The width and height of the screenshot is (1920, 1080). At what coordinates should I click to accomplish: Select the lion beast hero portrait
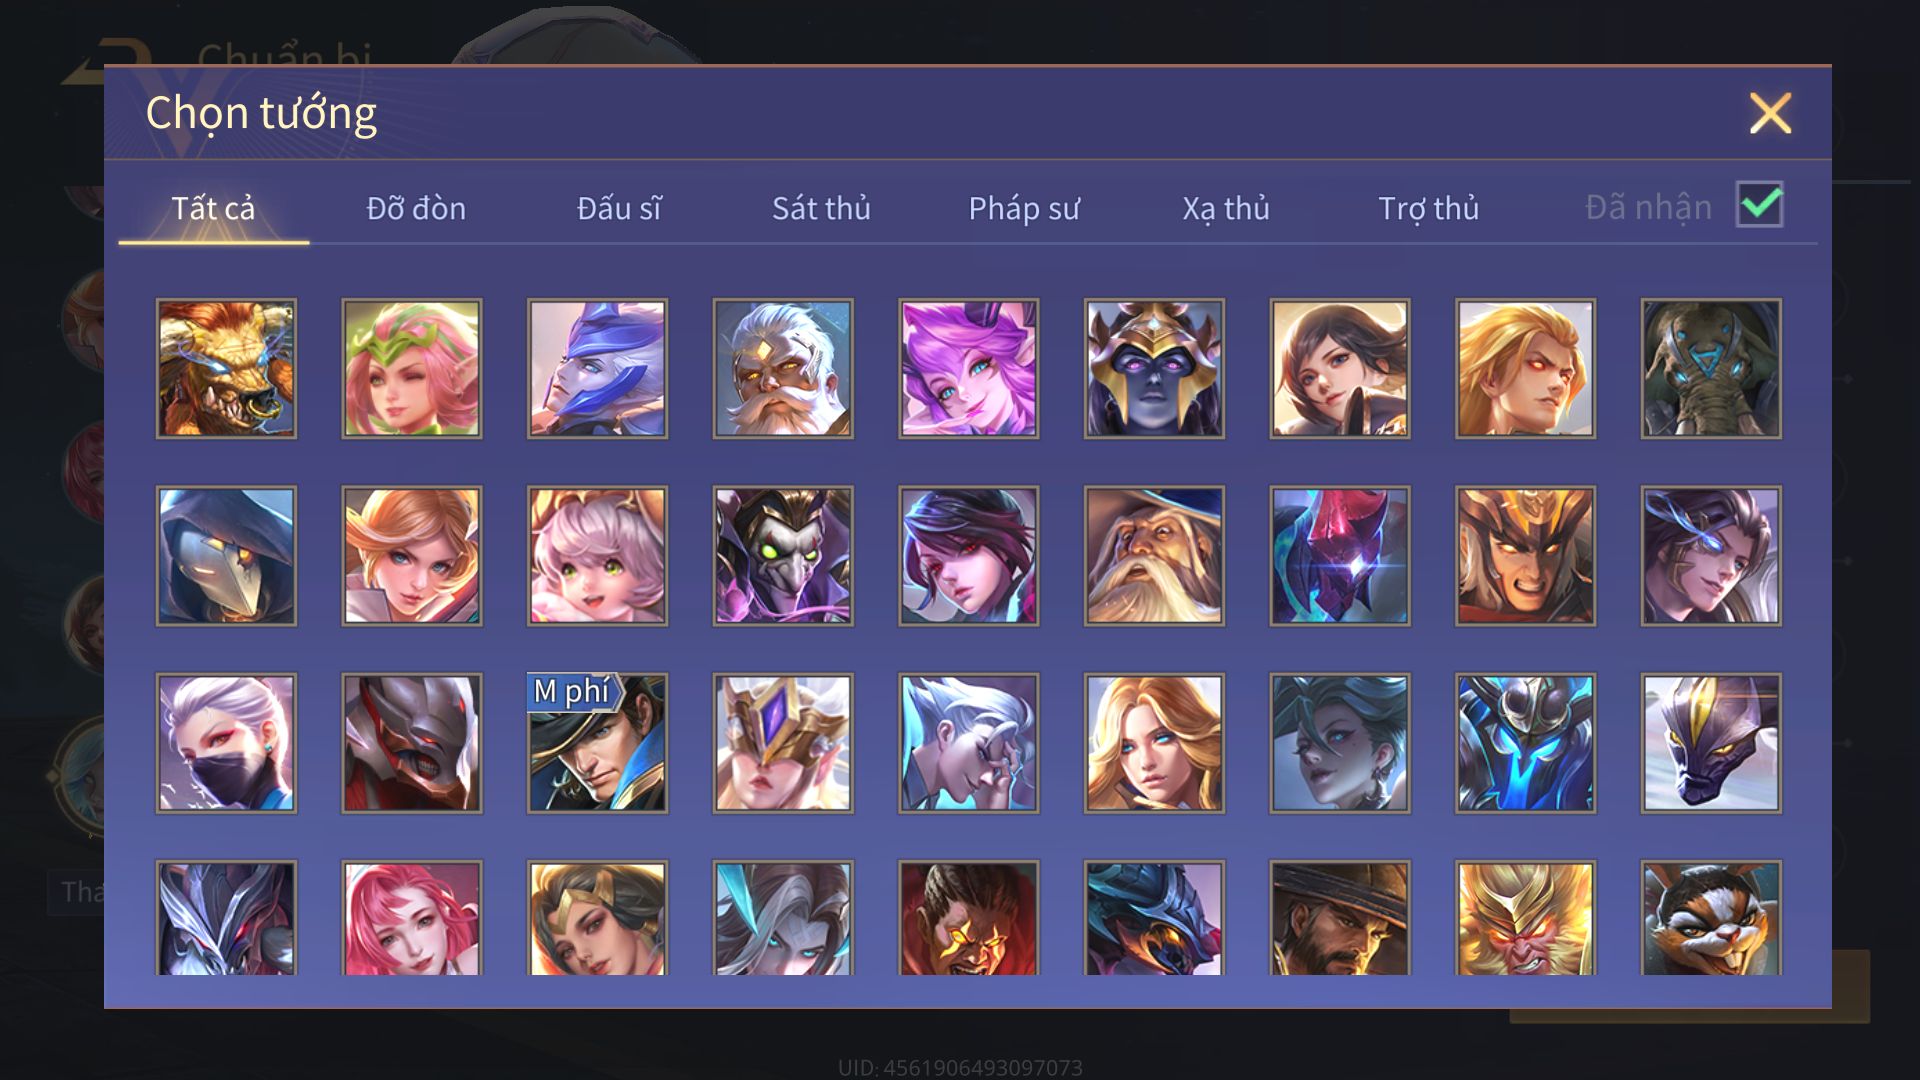226,368
